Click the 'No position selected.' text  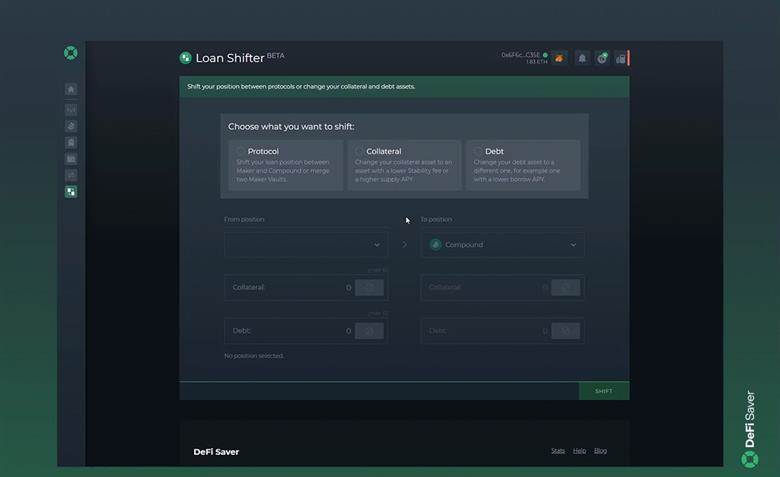point(254,356)
